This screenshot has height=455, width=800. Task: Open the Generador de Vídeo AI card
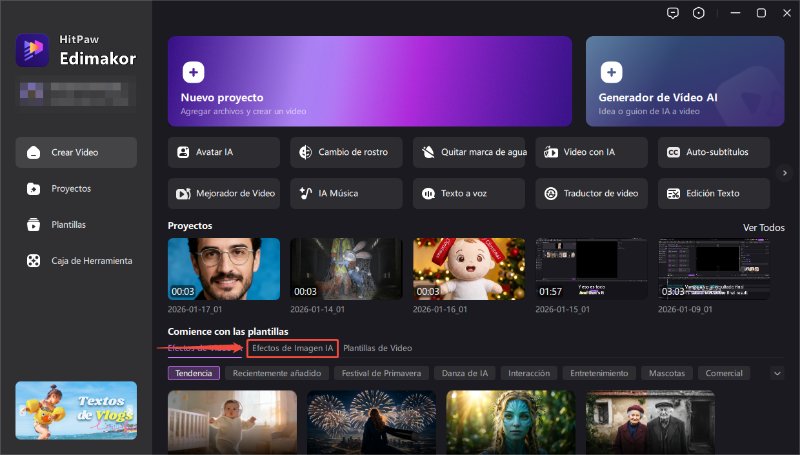(685, 81)
